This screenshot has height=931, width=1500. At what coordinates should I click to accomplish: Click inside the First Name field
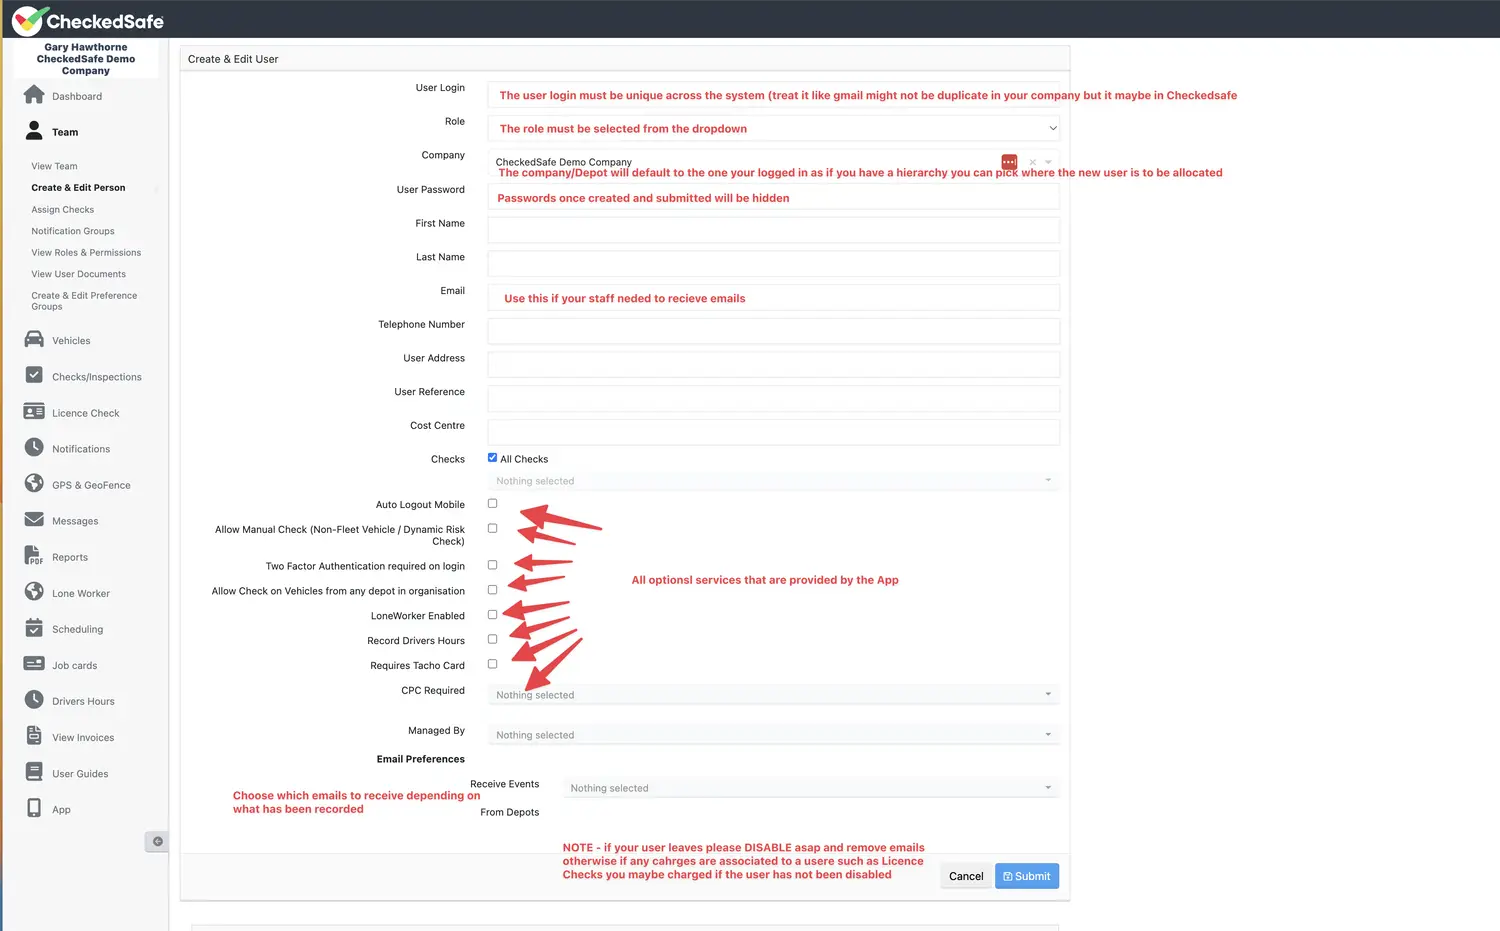coord(770,230)
